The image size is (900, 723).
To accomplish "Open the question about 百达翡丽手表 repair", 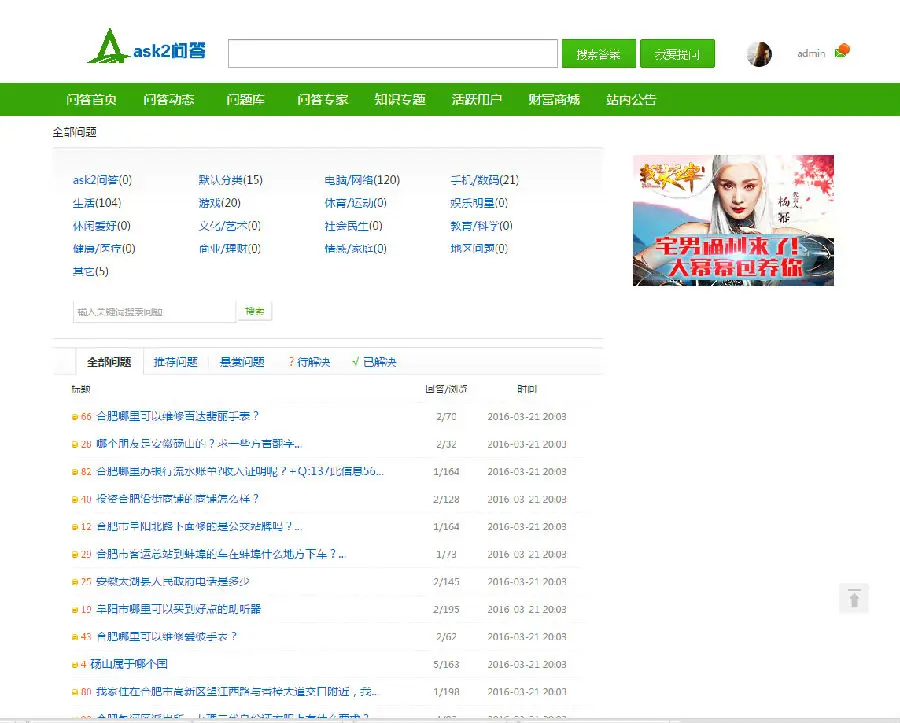I will click(x=177, y=417).
